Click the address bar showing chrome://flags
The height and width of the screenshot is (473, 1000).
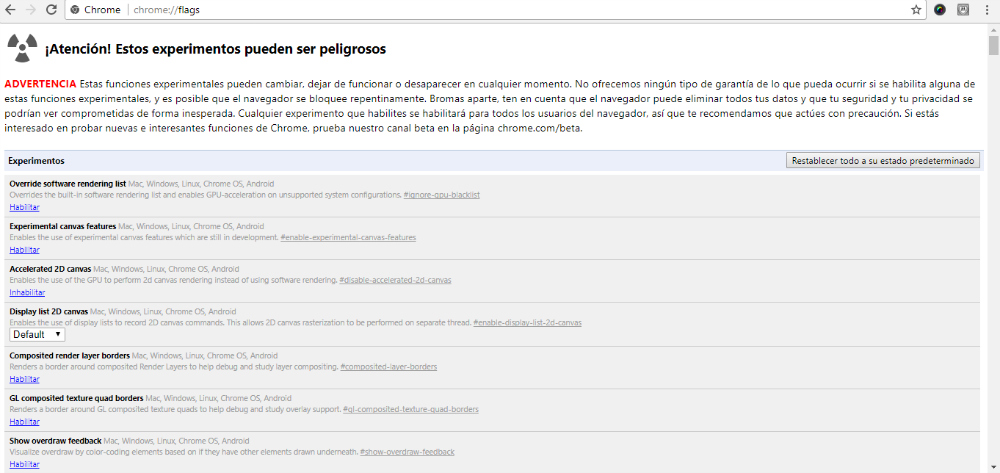tap(500, 10)
